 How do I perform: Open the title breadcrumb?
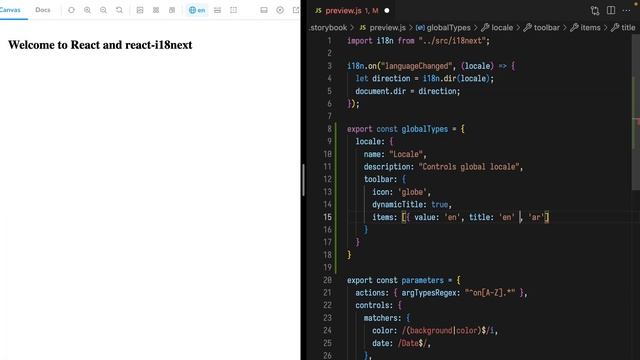click(x=628, y=28)
